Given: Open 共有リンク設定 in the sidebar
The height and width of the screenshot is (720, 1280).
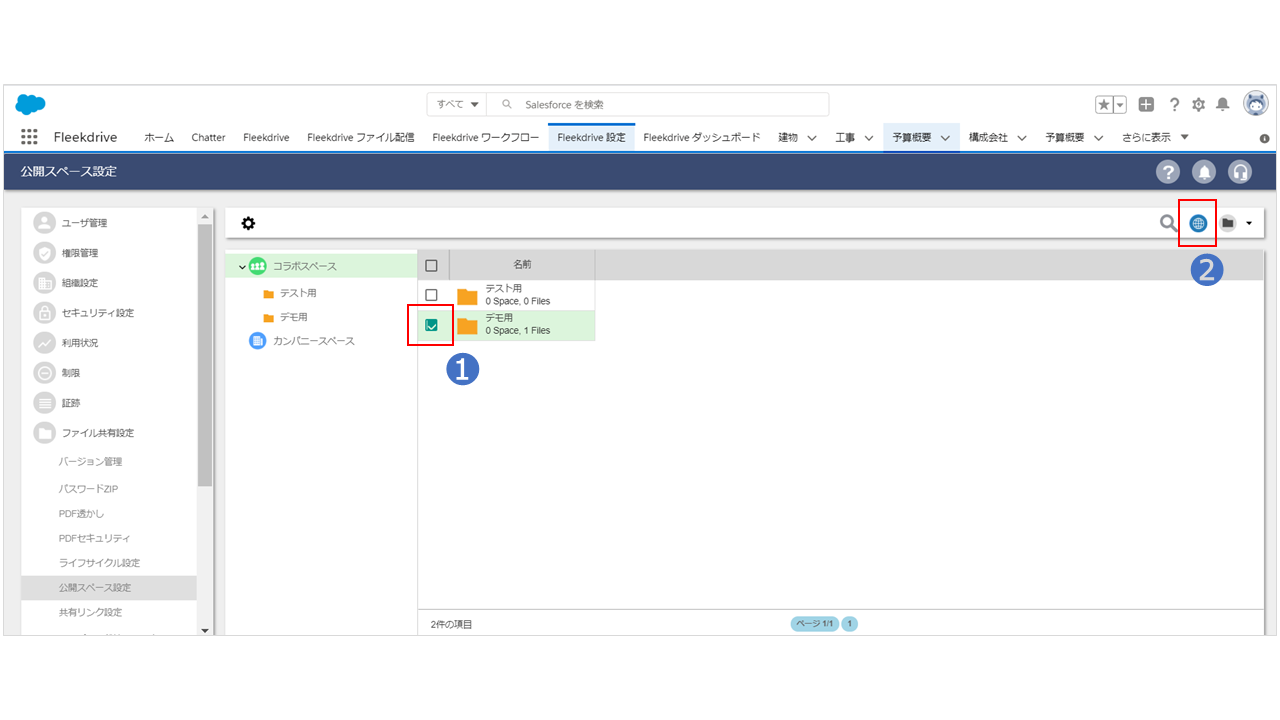Looking at the screenshot, I should [90, 612].
